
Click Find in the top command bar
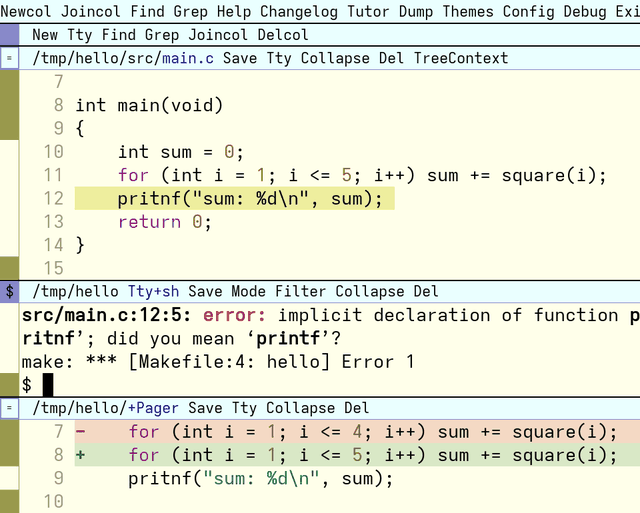[x=147, y=11]
